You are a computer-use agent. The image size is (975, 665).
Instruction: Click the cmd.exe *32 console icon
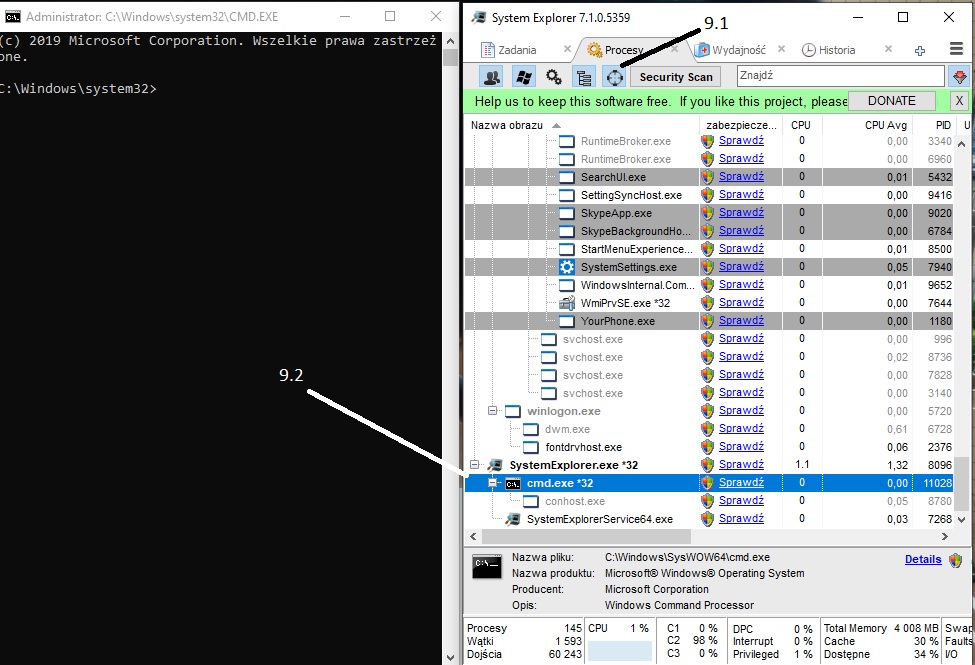(513, 483)
